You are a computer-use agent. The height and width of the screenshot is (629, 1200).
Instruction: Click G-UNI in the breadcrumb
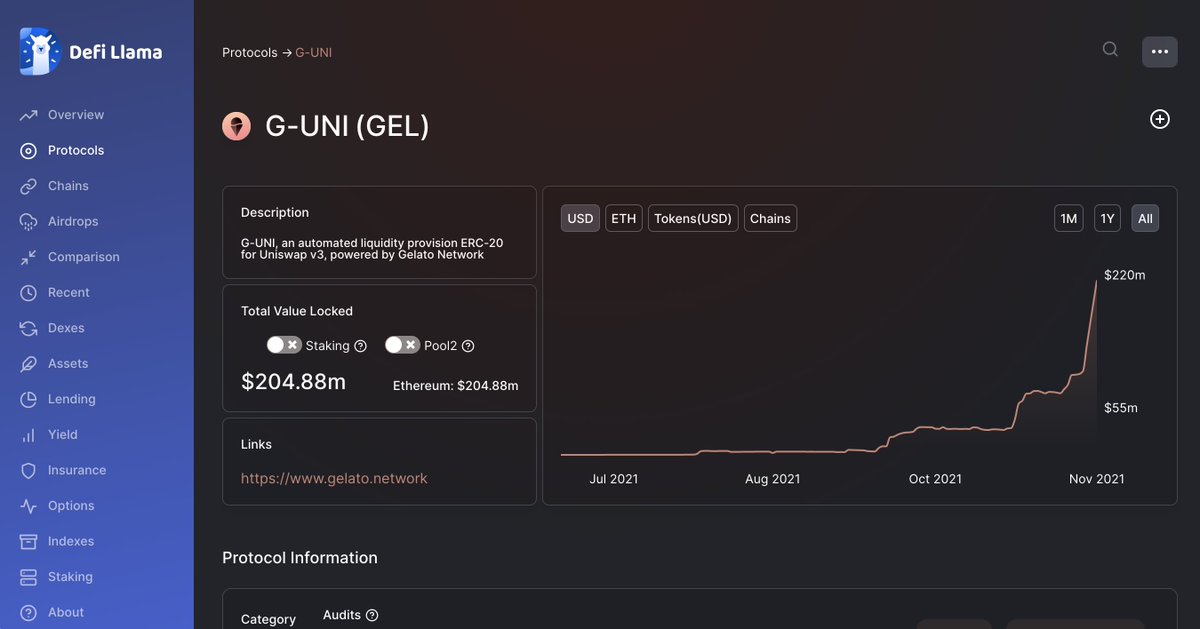pyautogui.click(x=314, y=52)
